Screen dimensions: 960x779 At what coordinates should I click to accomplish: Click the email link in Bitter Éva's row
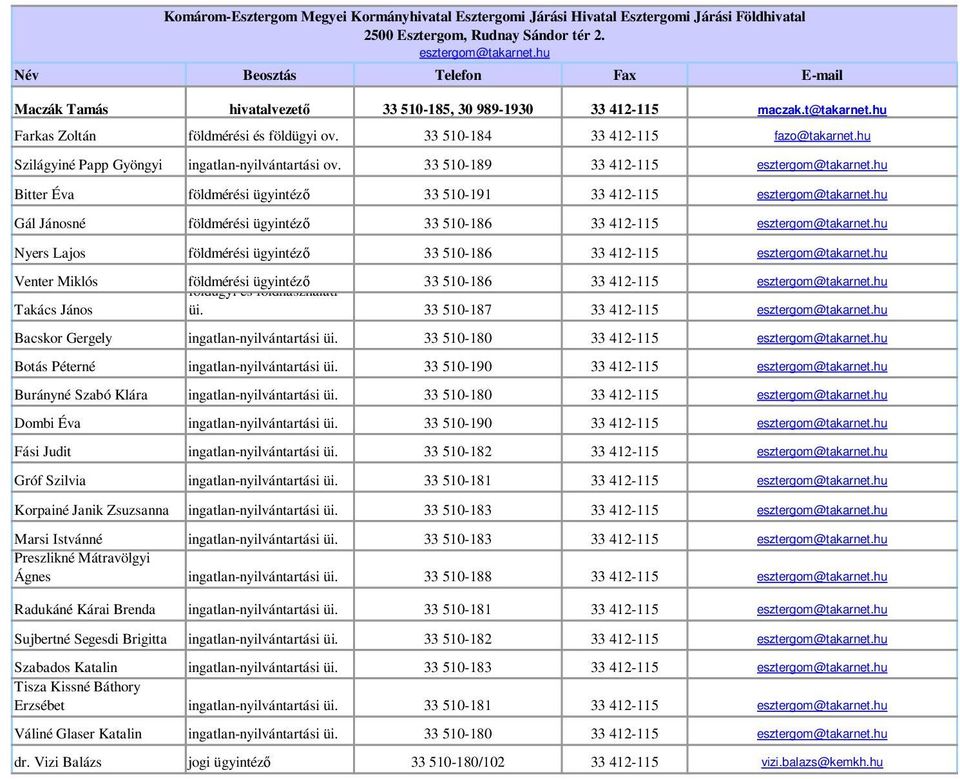[822, 194]
